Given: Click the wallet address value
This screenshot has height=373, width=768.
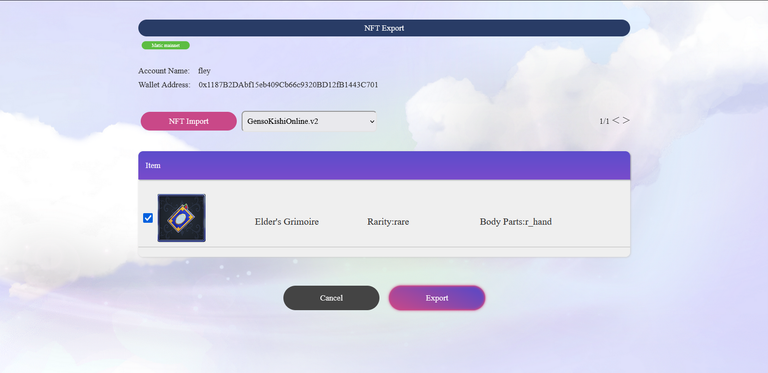Looking at the screenshot, I should (x=288, y=85).
